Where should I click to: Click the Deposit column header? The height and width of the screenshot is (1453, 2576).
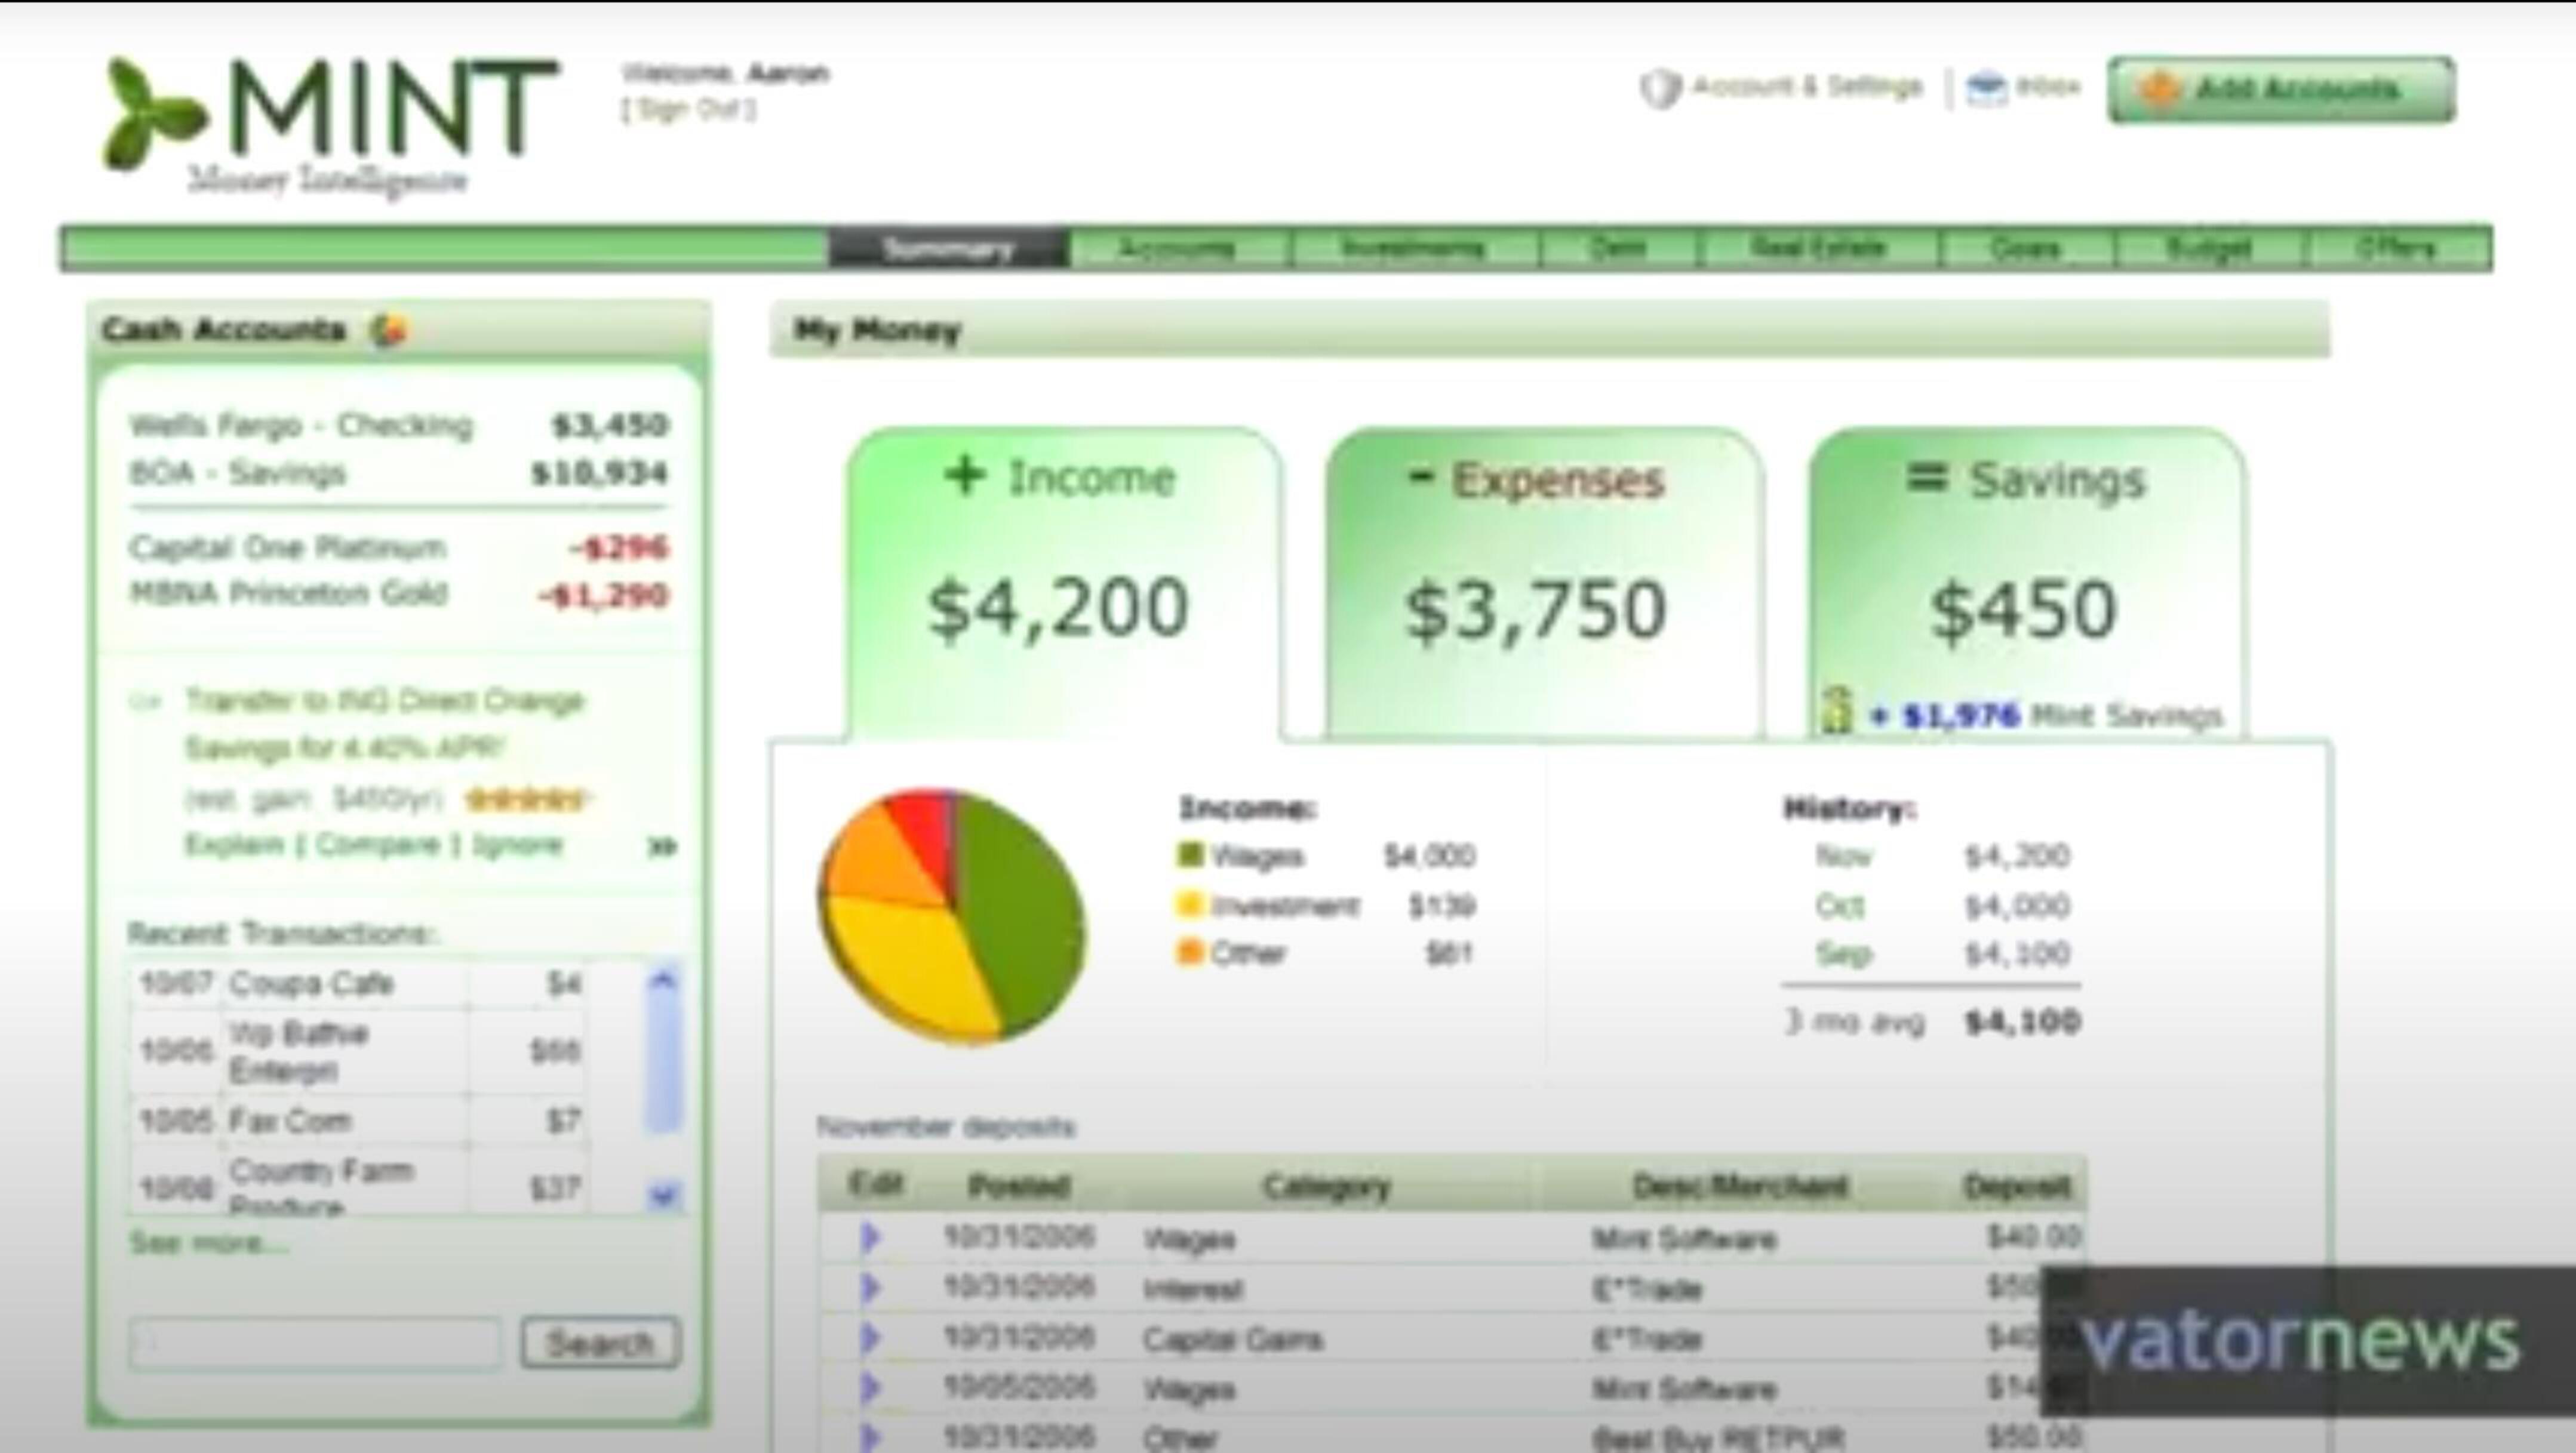click(x=2017, y=1186)
